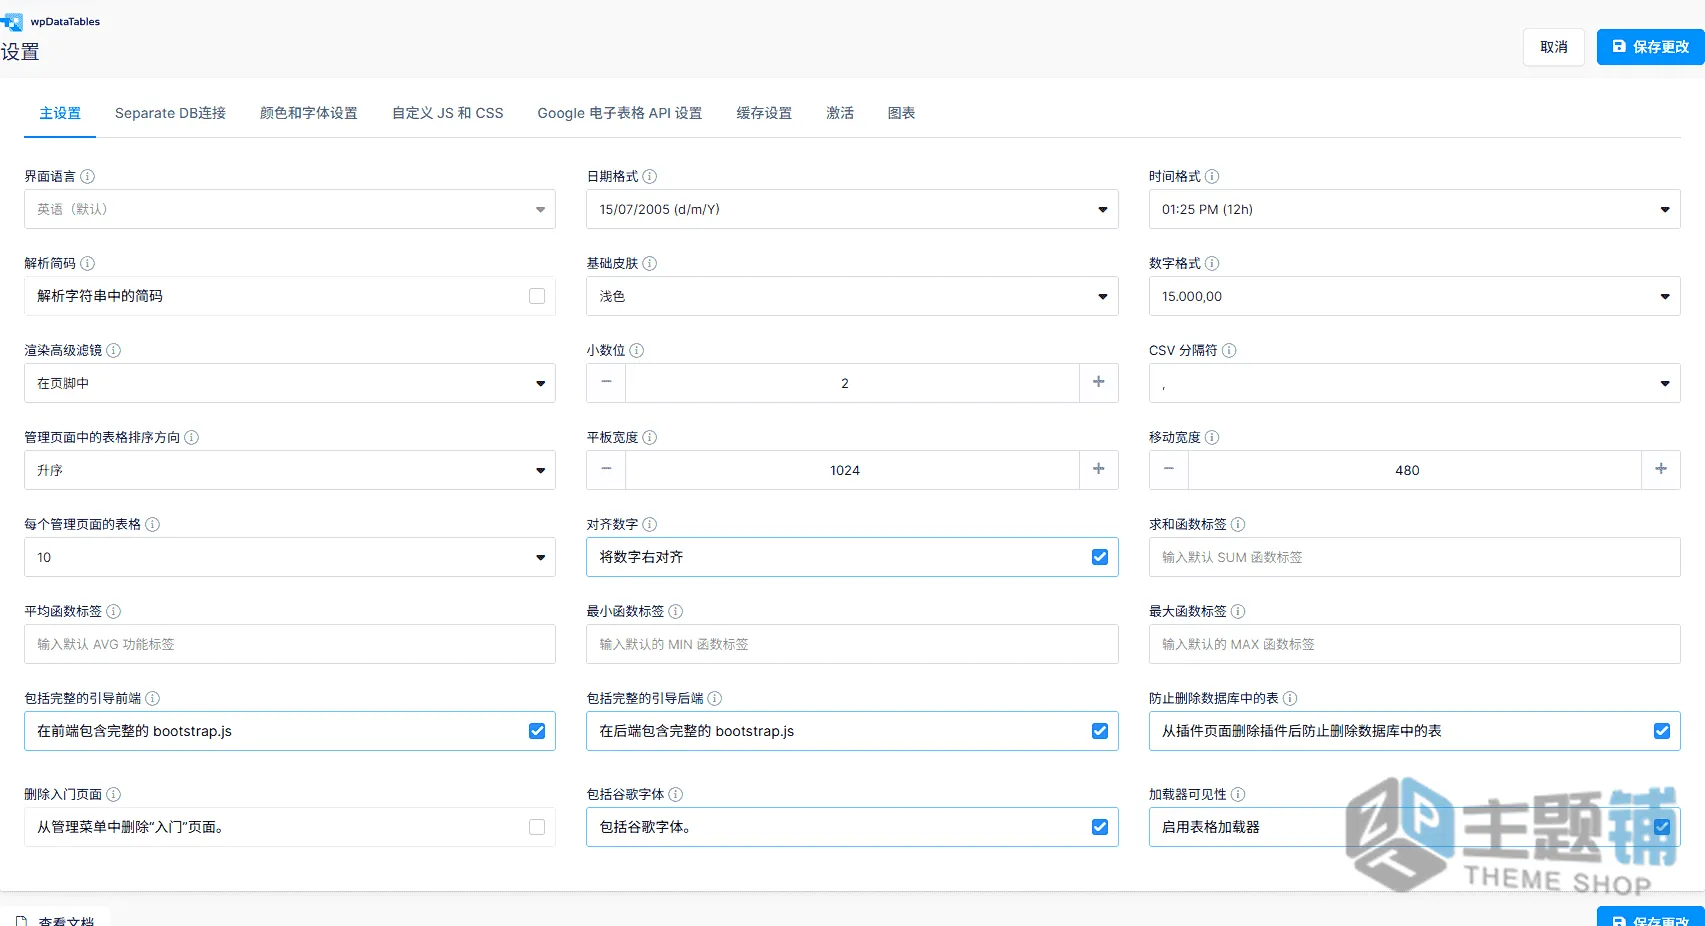Switch to the 图表 tab
Image resolution: width=1705 pixels, height=926 pixels.
click(902, 113)
